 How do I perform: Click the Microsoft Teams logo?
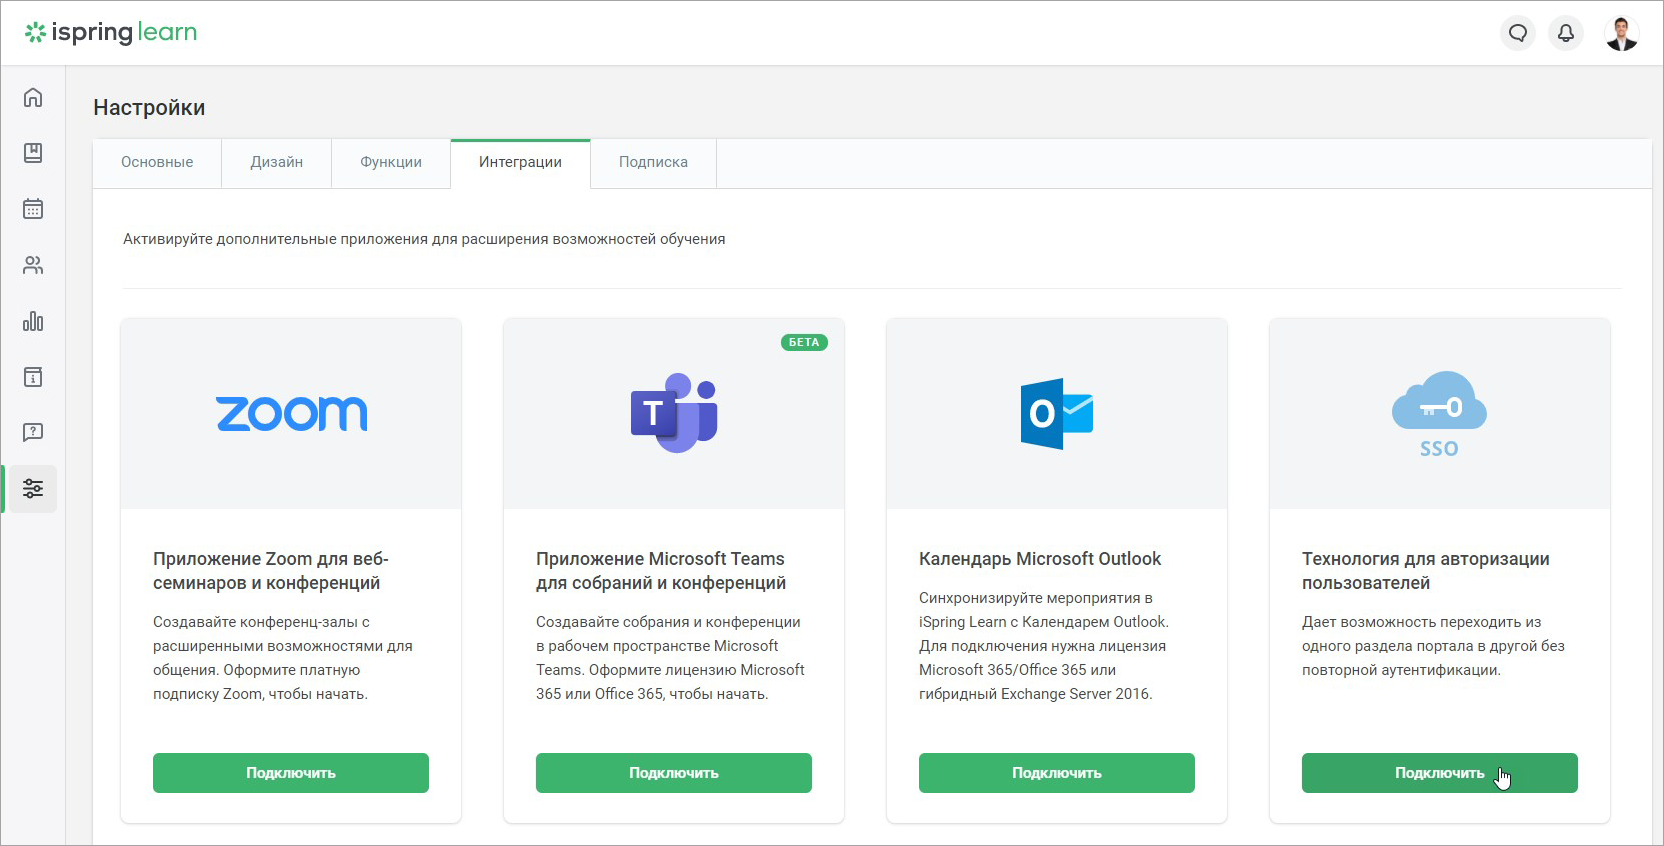pyautogui.click(x=674, y=413)
